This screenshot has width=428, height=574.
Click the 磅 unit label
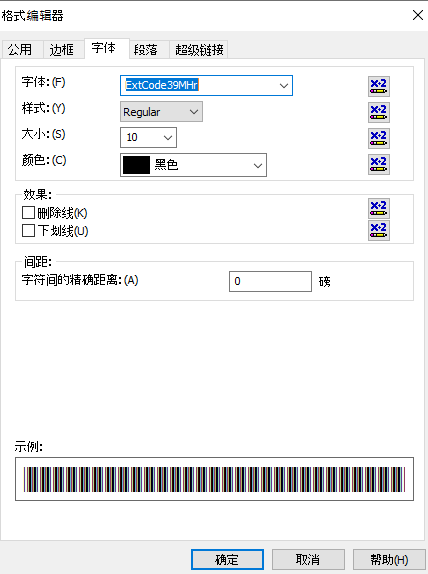(324, 282)
